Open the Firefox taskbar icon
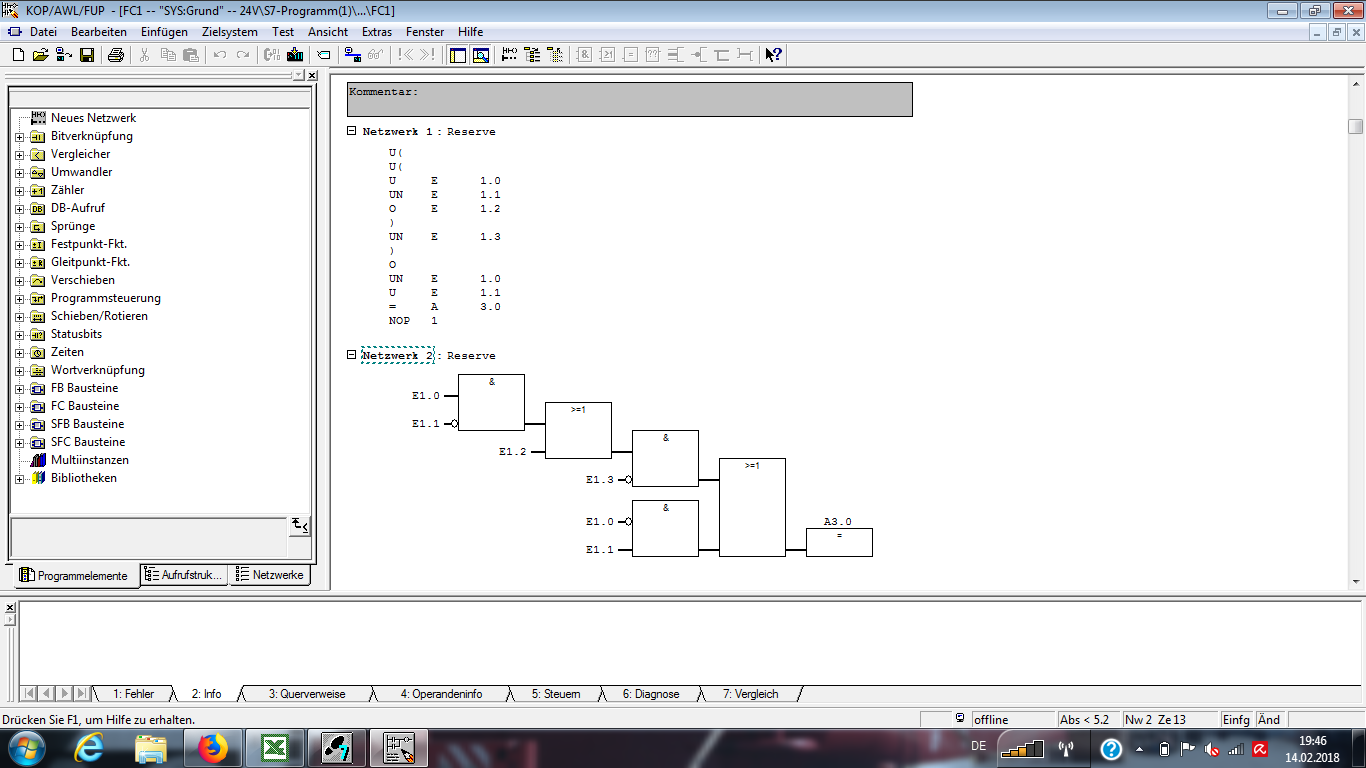Viewport: 1366px width, 768px height. [212, 748]
